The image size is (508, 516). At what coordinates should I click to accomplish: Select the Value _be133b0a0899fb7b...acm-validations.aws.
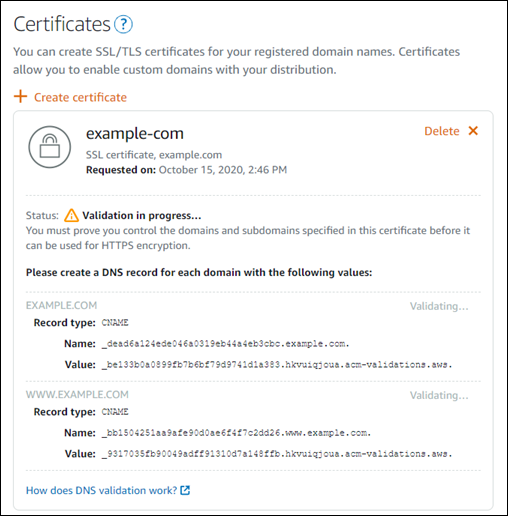[x=277, y=365]
